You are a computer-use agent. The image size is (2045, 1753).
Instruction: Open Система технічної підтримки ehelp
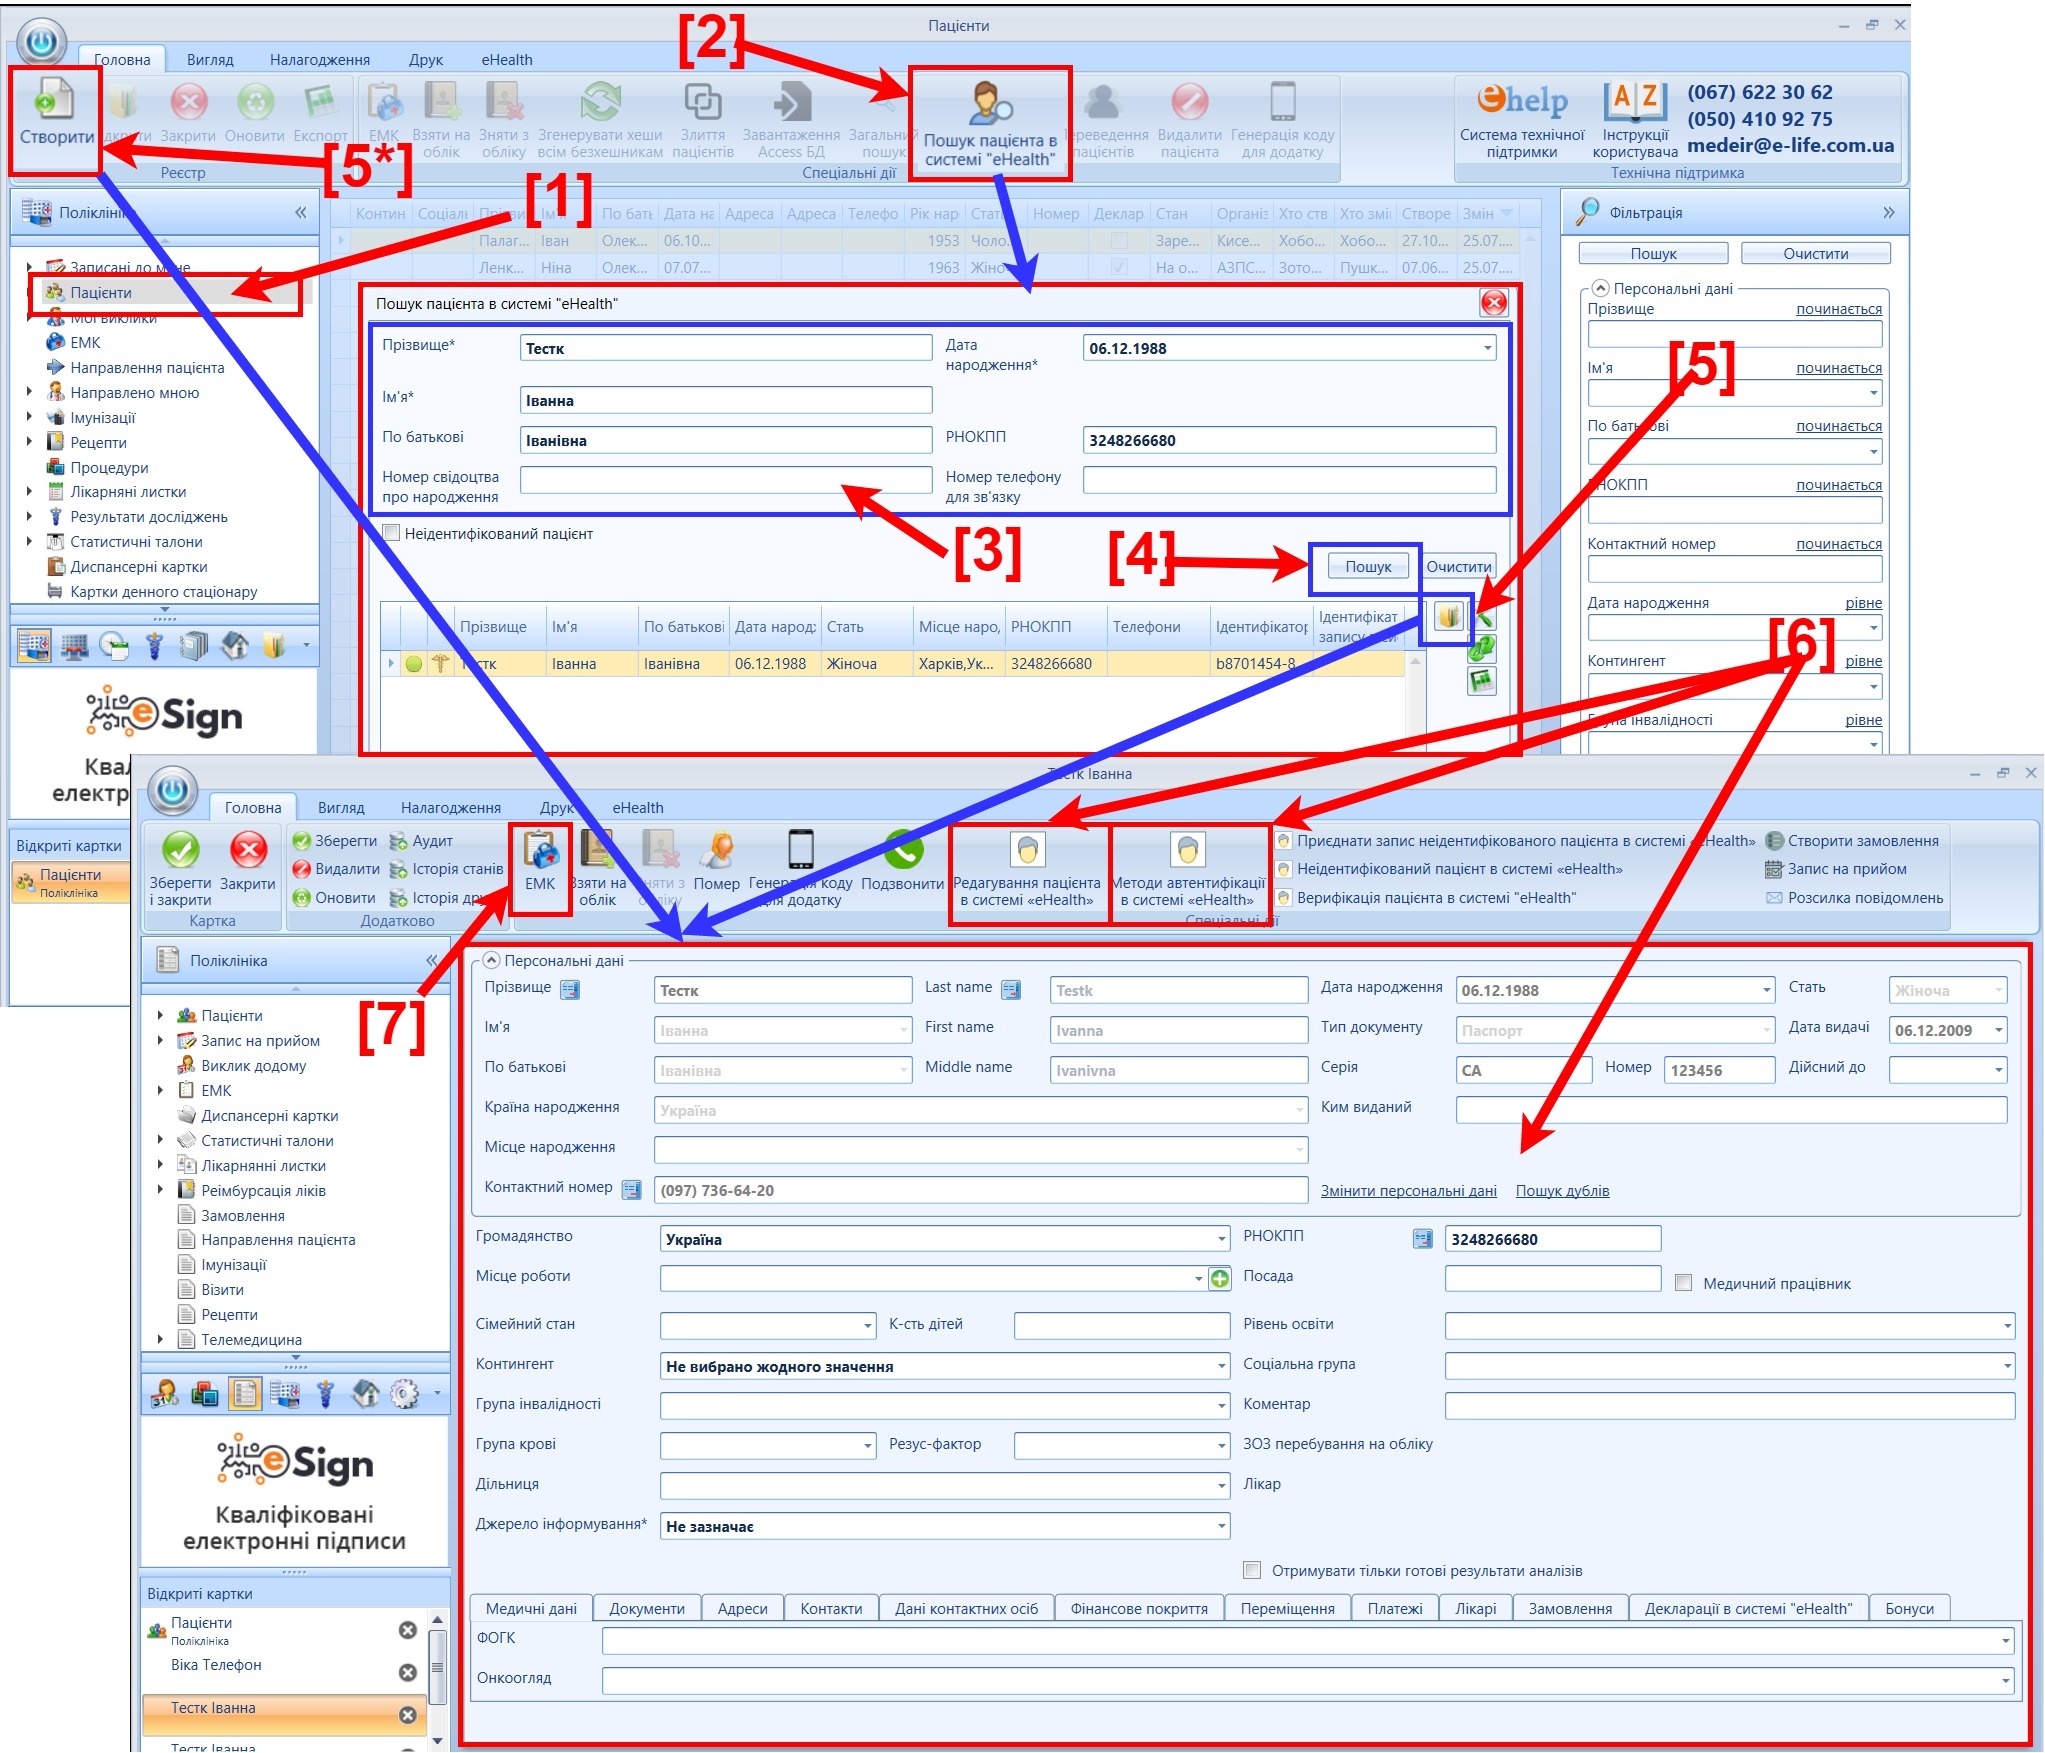coord(1521,121)
